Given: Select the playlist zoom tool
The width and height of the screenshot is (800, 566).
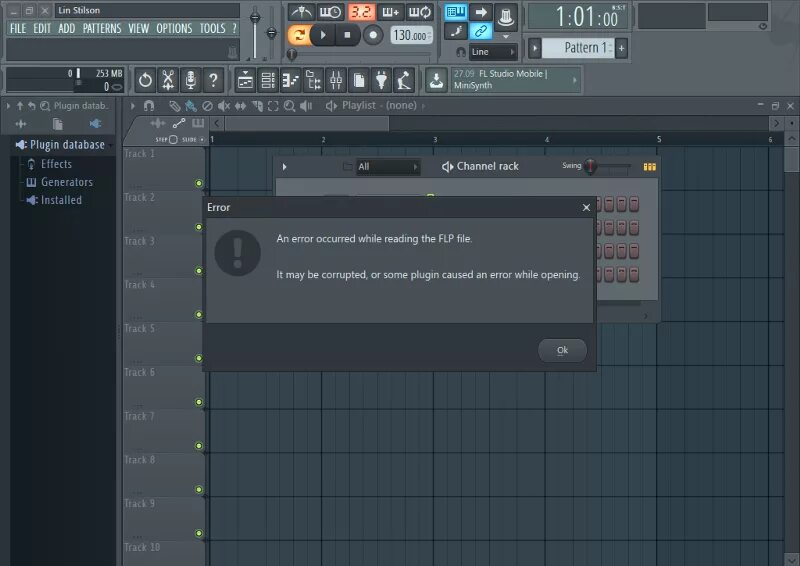Looking at the screenshot, I should [289, 106].
